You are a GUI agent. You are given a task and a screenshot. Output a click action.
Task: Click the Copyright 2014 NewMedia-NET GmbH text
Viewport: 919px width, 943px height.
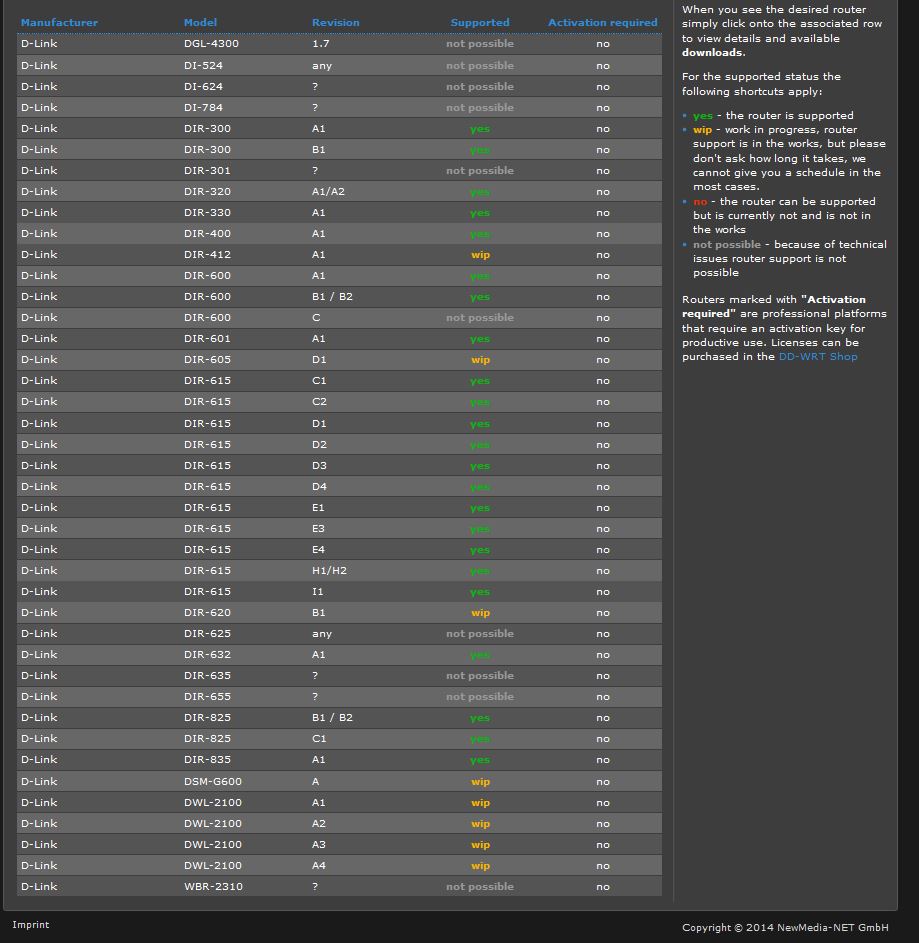(x=785, y=927)
